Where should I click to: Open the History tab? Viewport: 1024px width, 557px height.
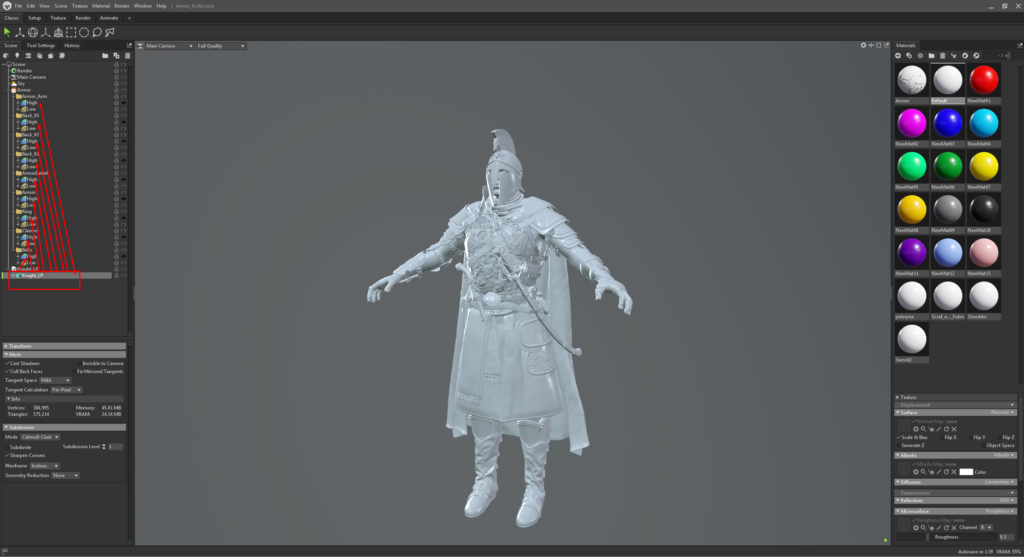(72, 46)
